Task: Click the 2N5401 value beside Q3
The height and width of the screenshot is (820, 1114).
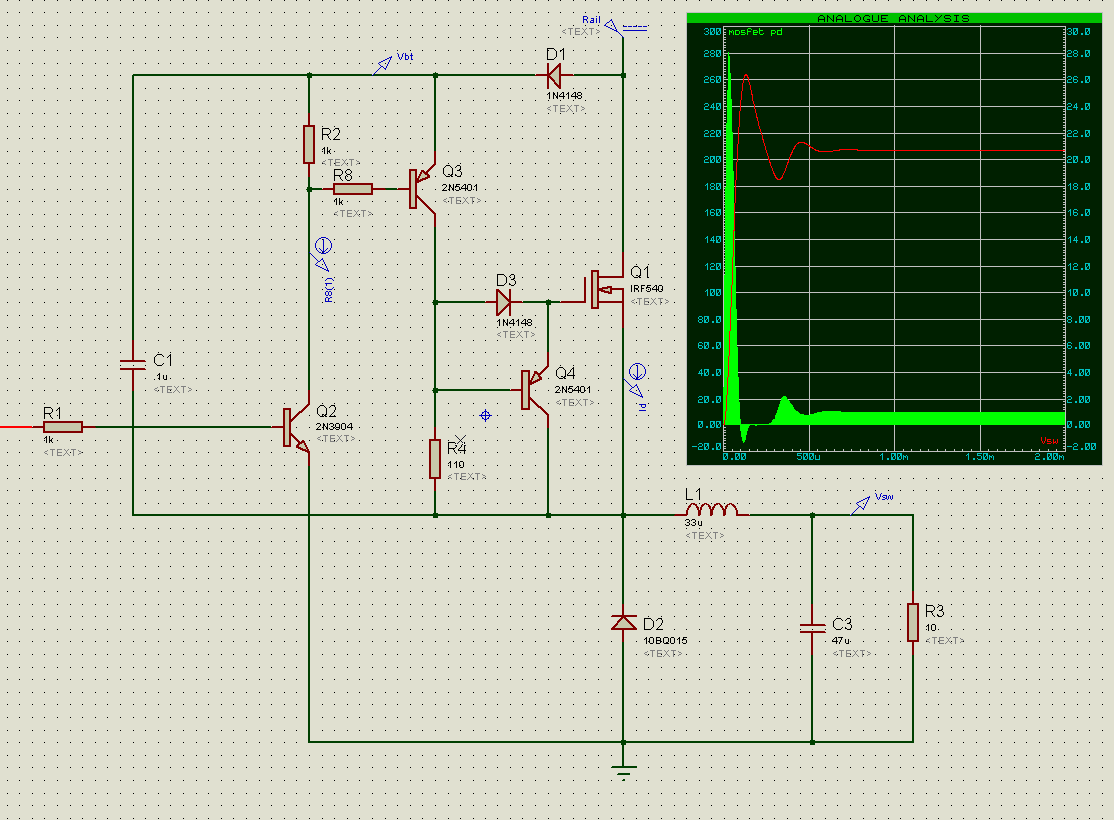Action: tap(460, 188)
